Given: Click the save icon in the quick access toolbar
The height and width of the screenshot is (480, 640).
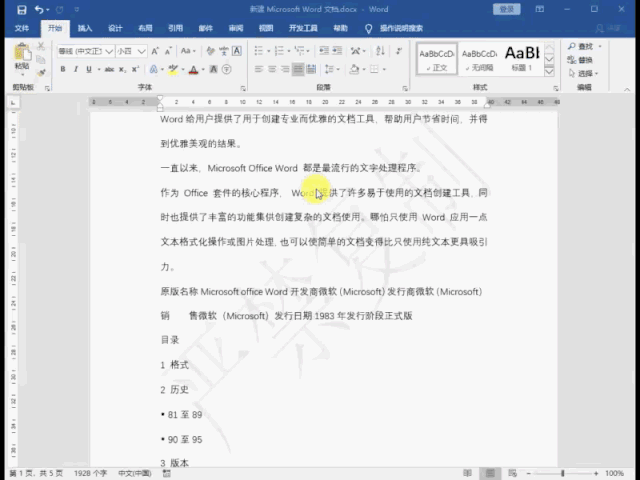Looking at the screenshot, I should click(x=19, y=9).
